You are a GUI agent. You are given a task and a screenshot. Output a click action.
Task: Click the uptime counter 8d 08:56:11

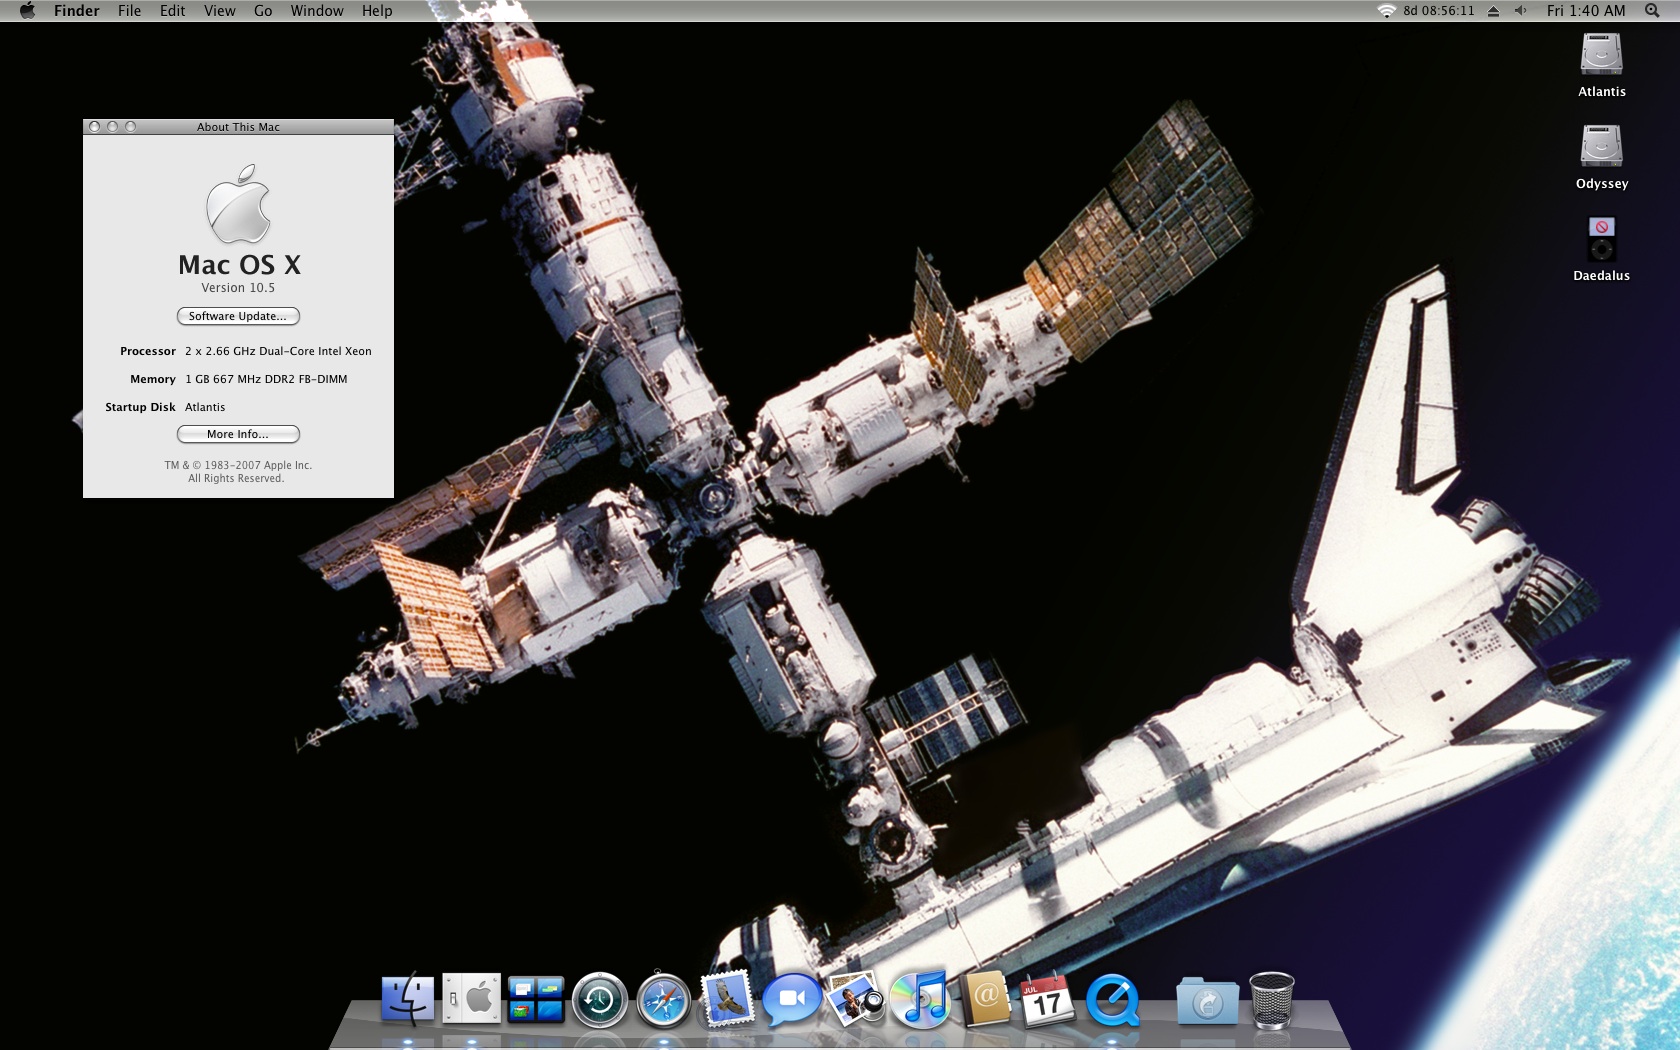(x=1438, y=10)
